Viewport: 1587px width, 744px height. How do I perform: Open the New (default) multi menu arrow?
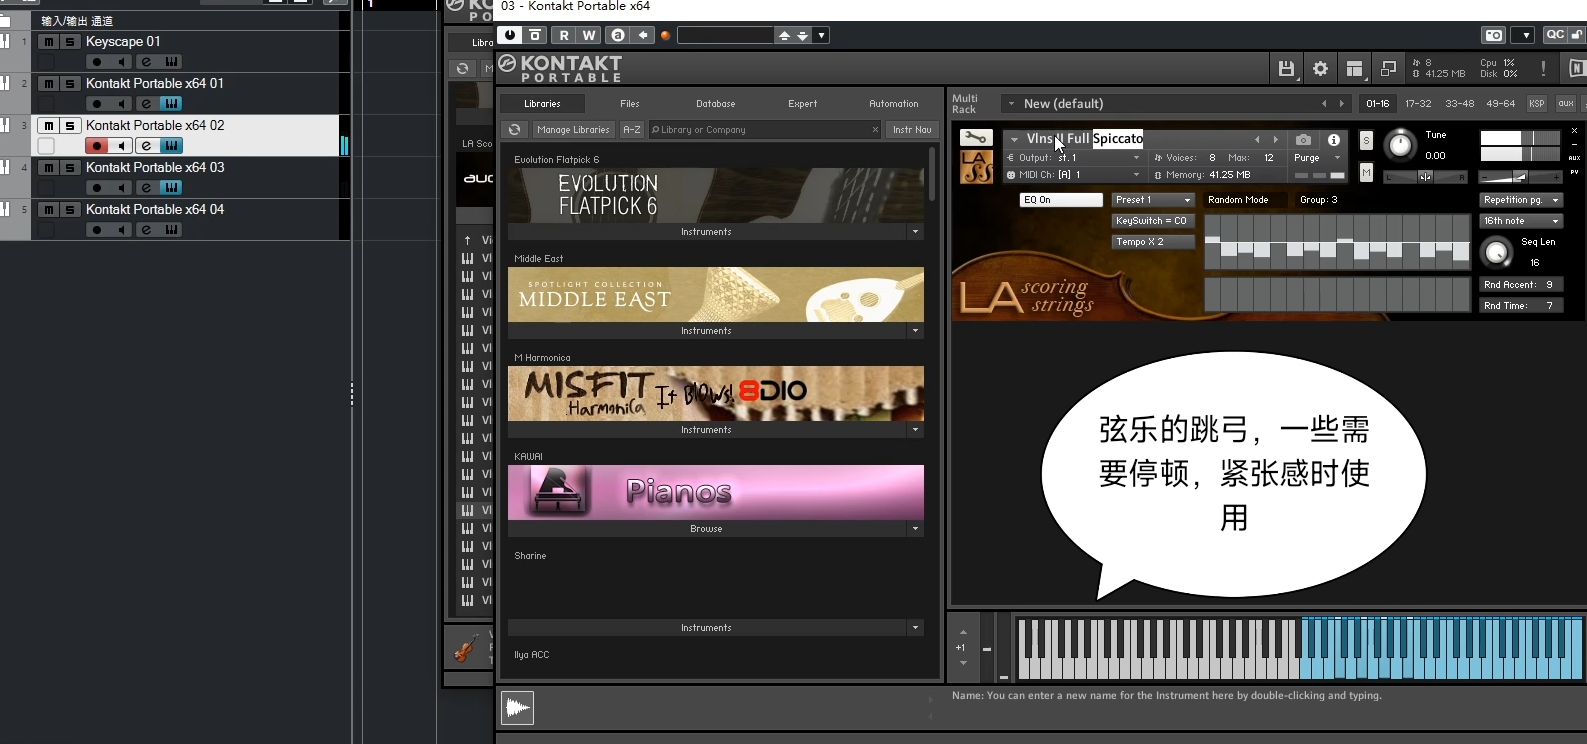click(x=1011, y=103)
